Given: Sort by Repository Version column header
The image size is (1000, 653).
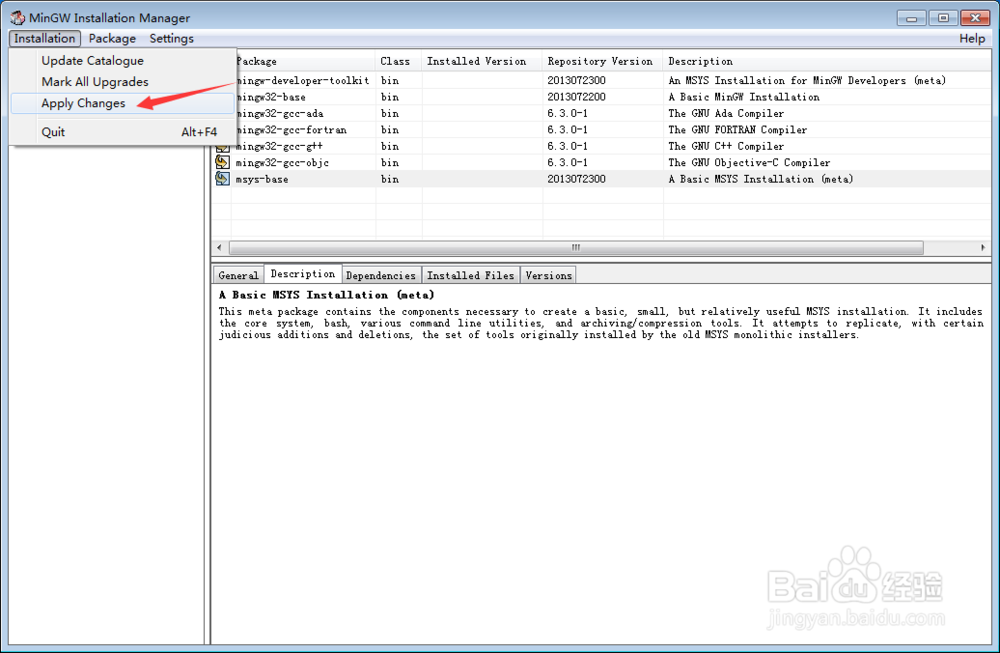Looking at the screenshot, I should [x=603, y=61].
